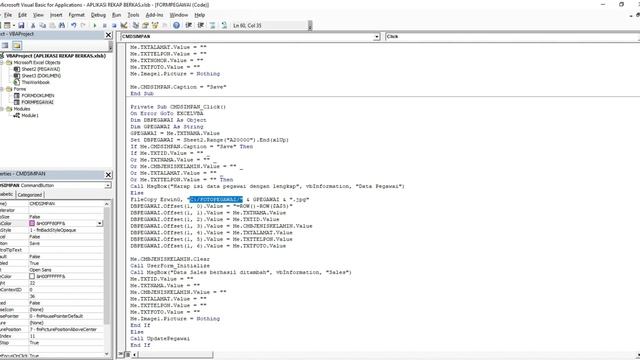Viewport: 640px width, 360px height.
Task: Click the white ForeColor swatch
Action: coord(32,276)
